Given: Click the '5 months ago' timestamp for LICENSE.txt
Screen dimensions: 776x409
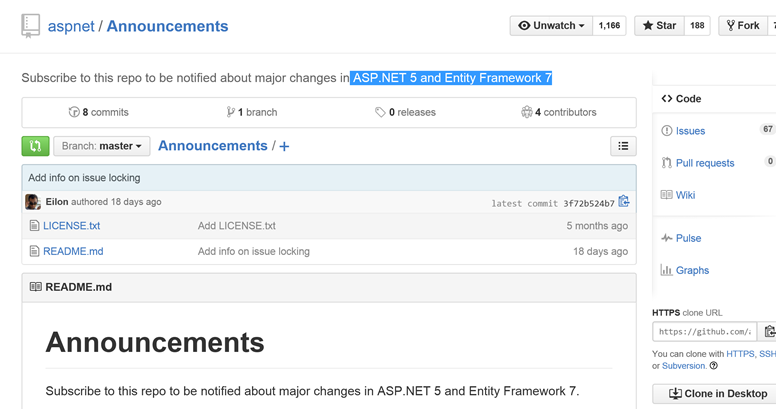Looking at the screenshot, I should pyautogui.click(x=597, y=226).
